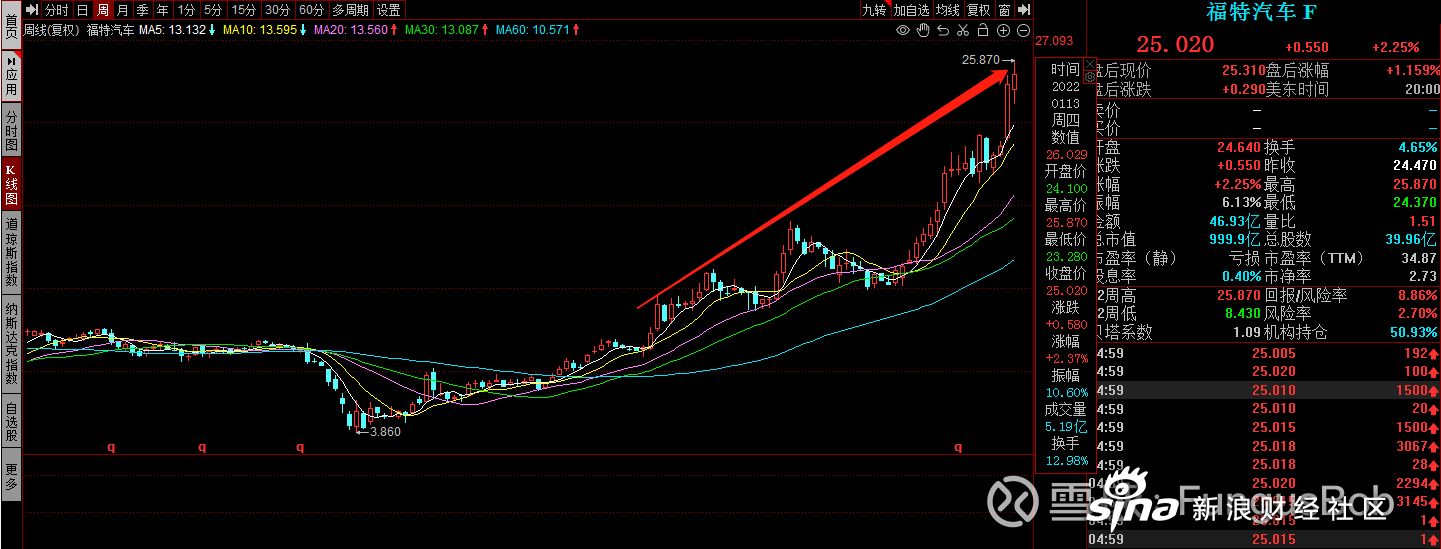The width and height of the screenshot is (1441, 549).
Task: Click the MA30: 13.087 indicator label
Action: [x=441, y=31]
